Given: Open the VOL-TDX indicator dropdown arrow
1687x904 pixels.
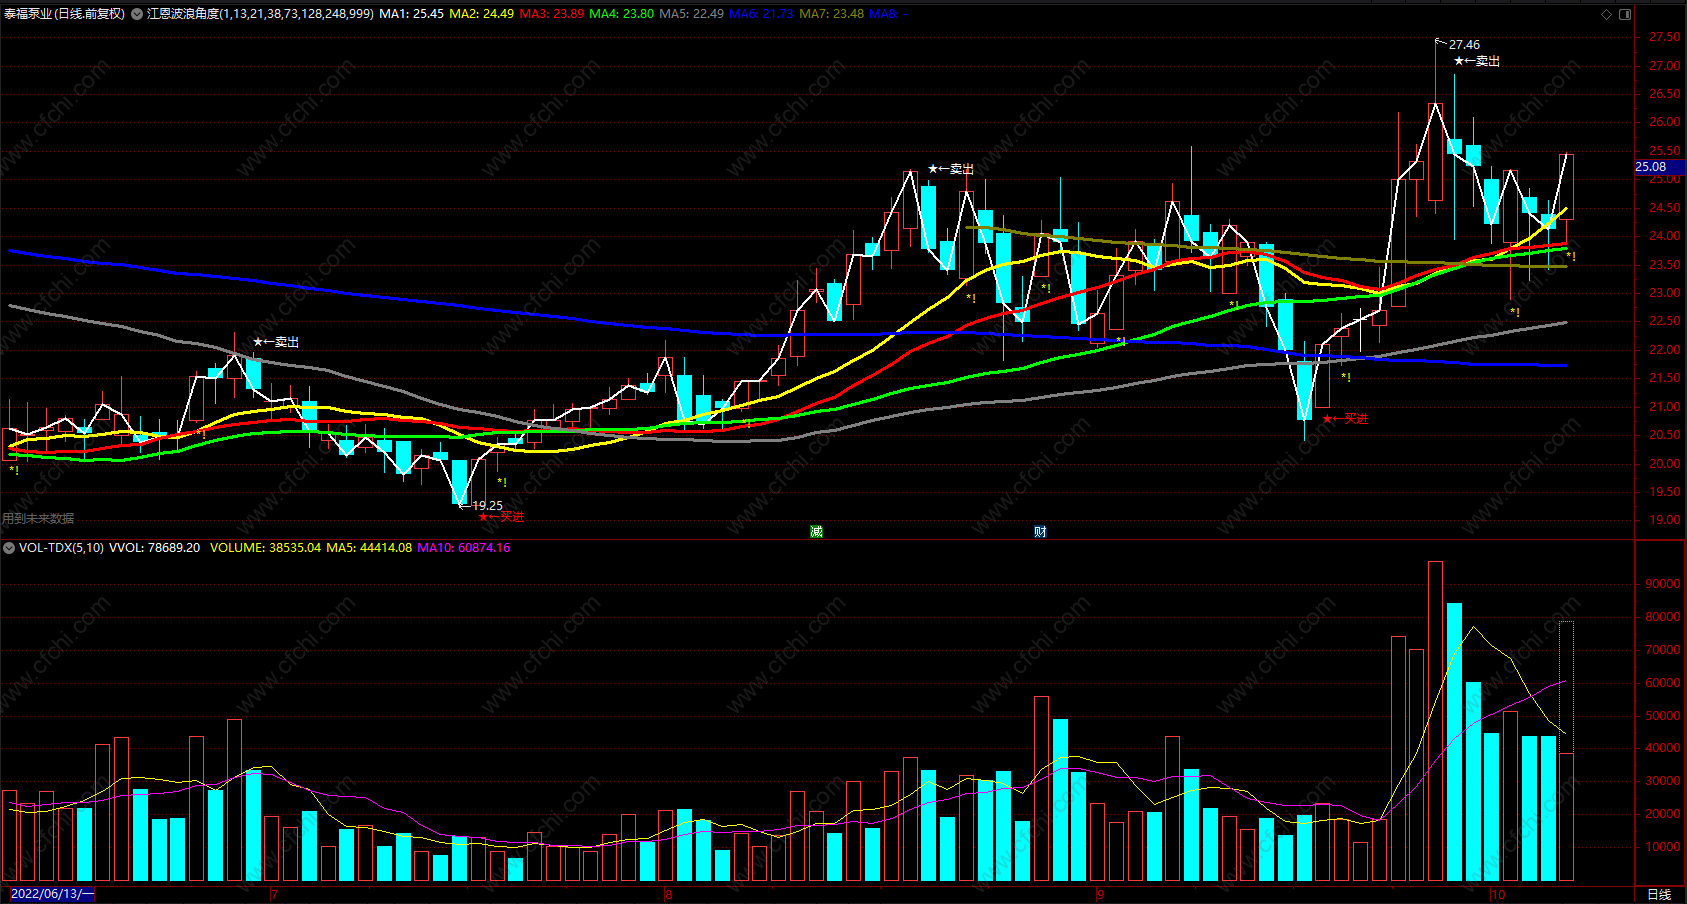Looking at the screenshot, I should [x=9, y=548].
